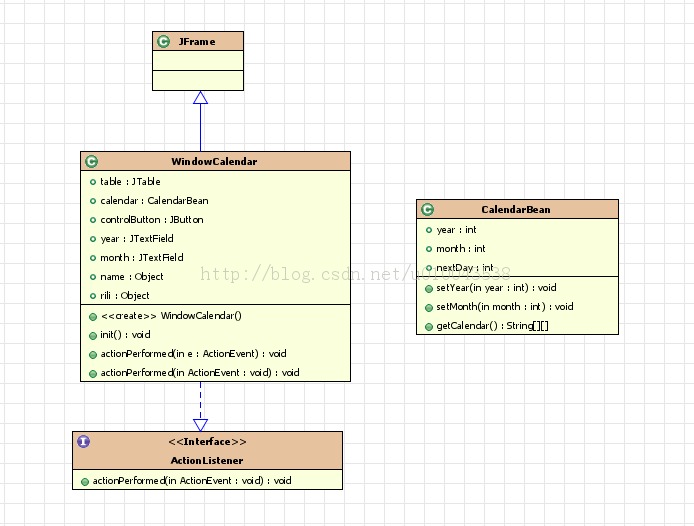
Task: Select the getCalendar() method icon
Action: pos(428,327)
